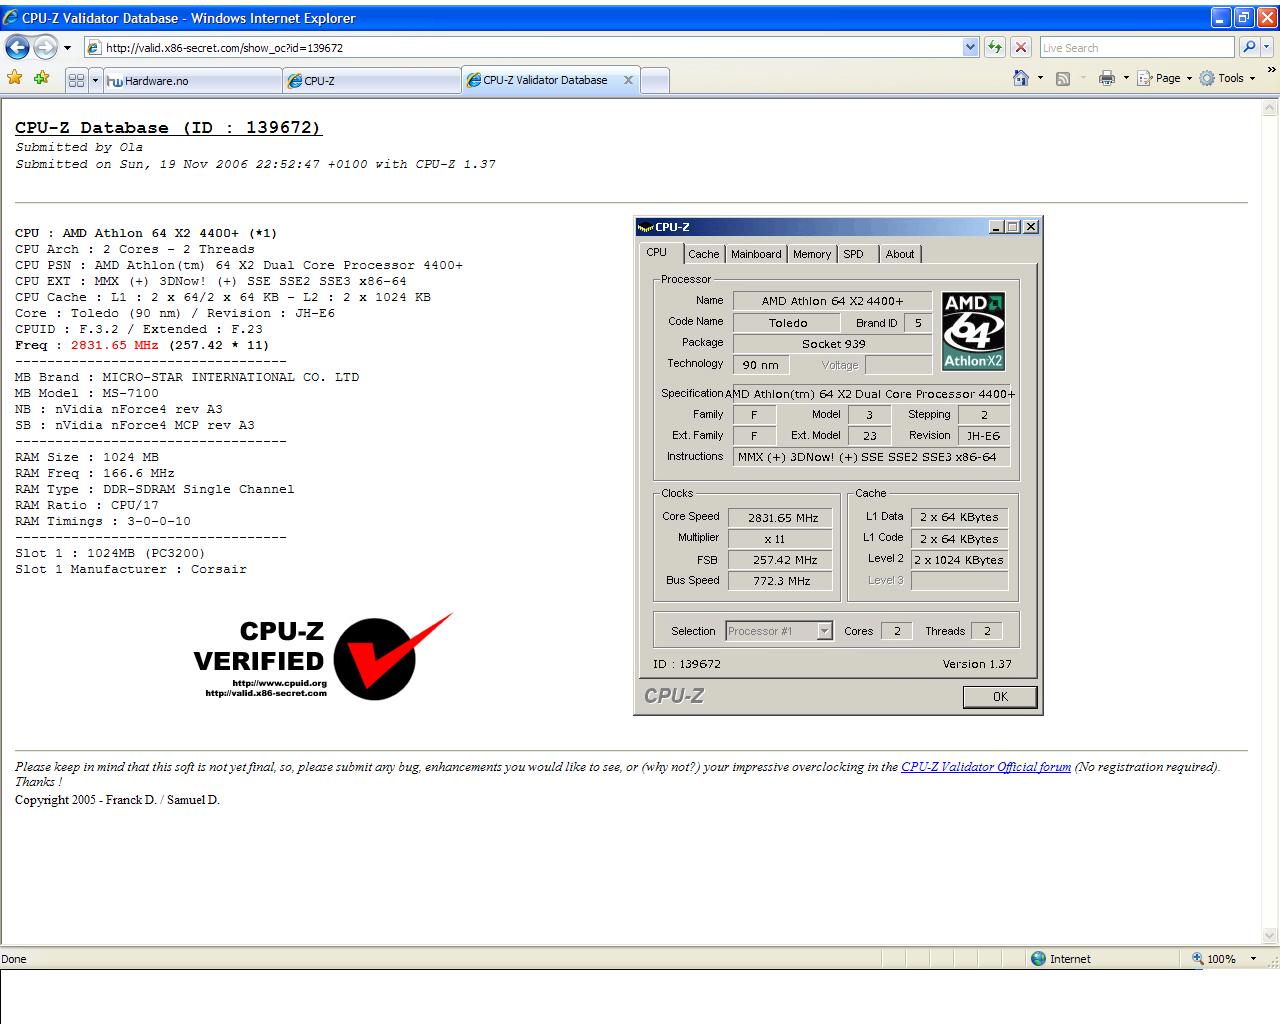Open the Home button dropdown arrow

[x=1040, y=78]
